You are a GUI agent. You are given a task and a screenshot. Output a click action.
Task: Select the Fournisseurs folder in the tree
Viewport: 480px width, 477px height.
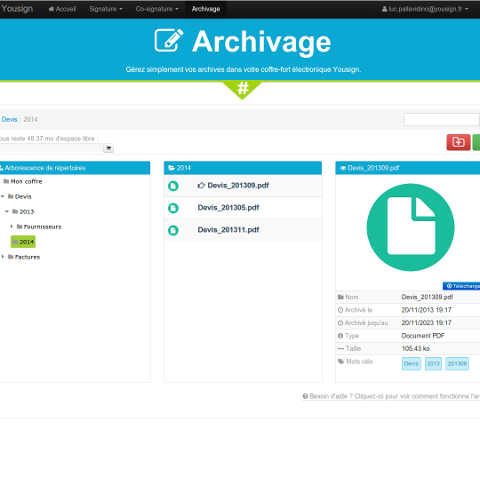(x=39, y=227)
